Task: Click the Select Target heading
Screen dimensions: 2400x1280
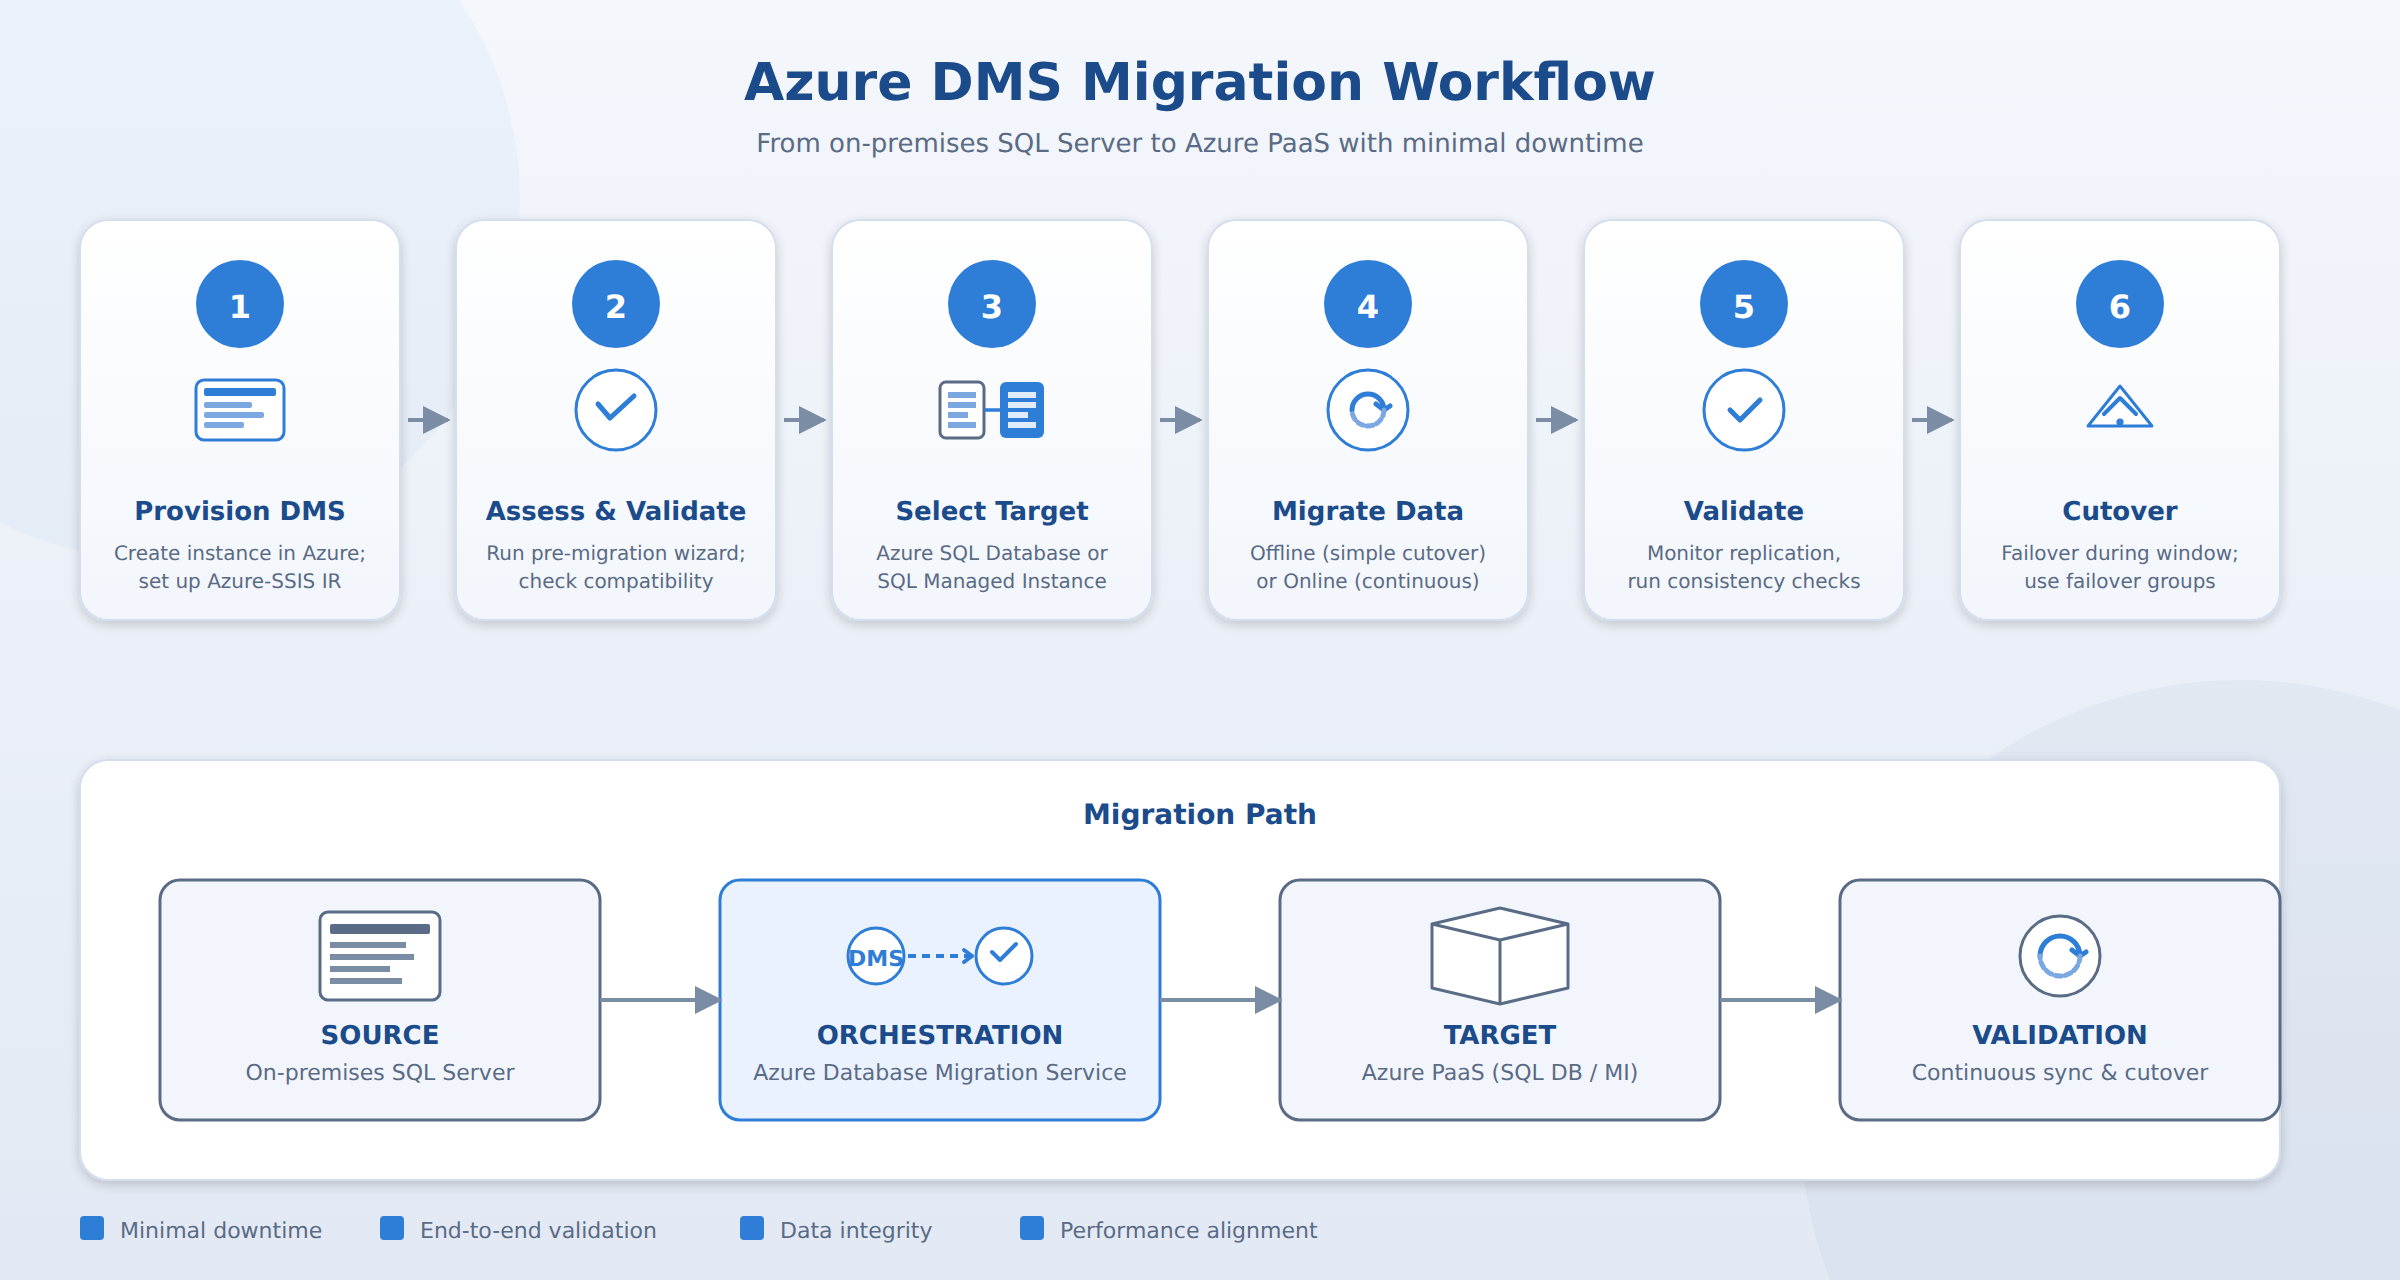Action: (x=992, y=511)
